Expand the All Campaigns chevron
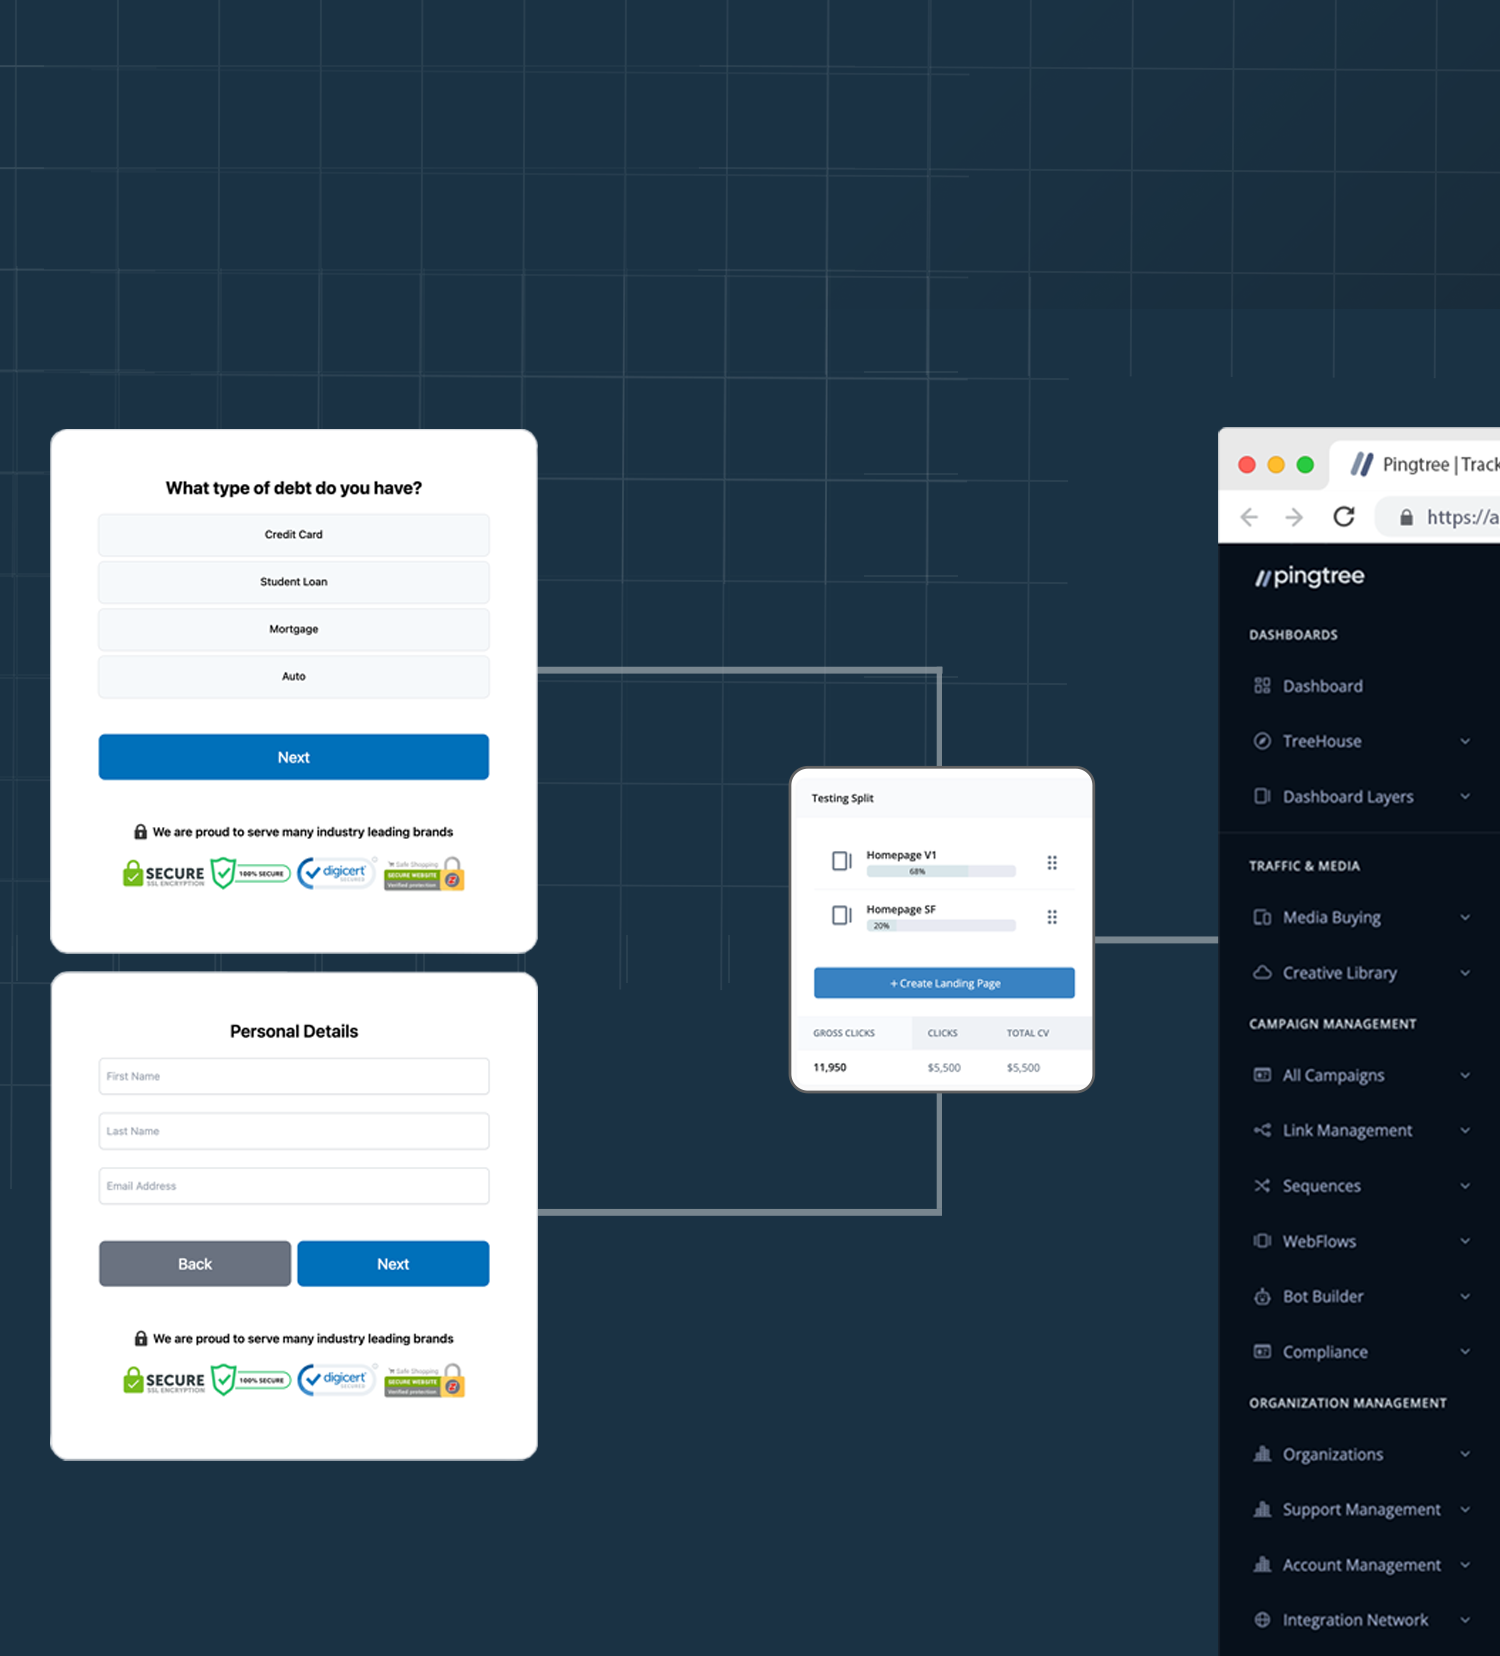Viewport: 1500px width, 1656px height. [1465, 1076]
